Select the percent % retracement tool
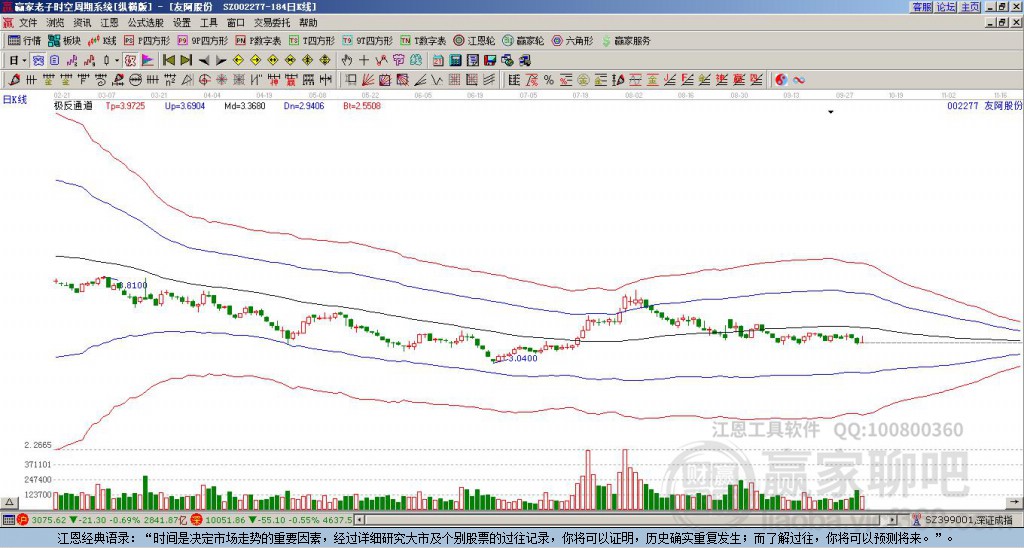Screen dimensions: 1024x548 pos(549,80)
